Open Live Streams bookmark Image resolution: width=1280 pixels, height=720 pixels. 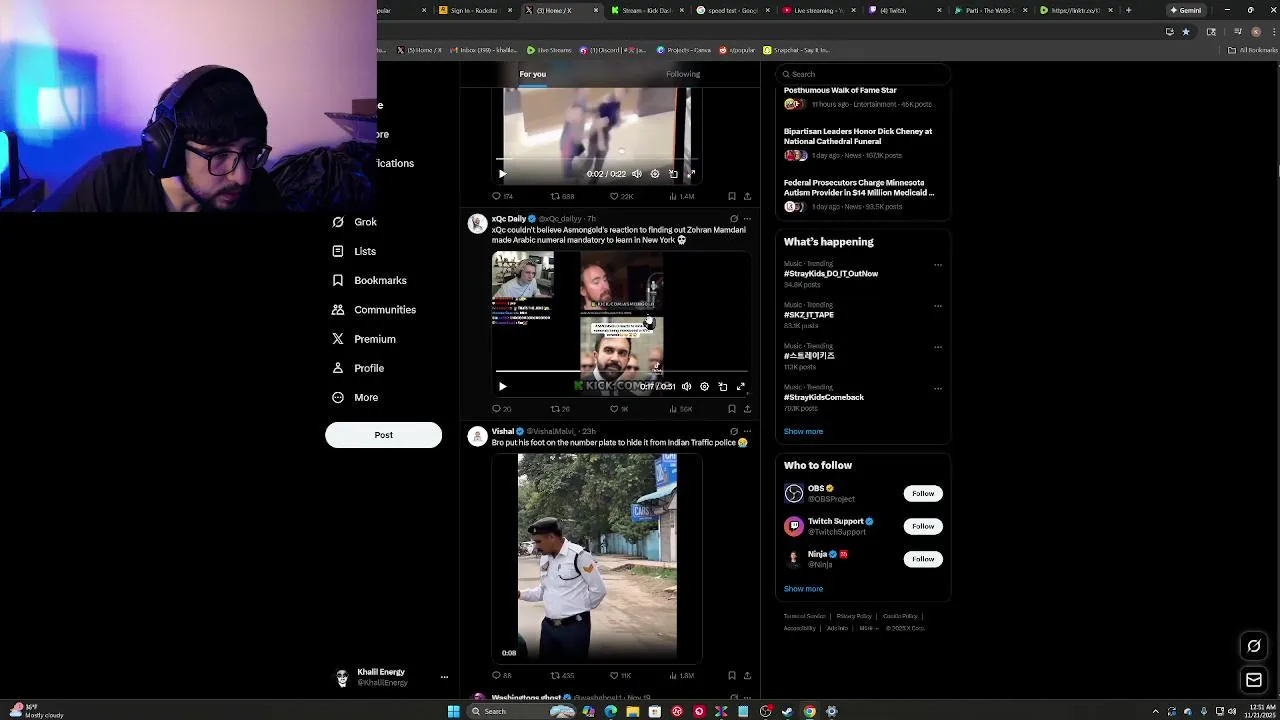(549, 50)
